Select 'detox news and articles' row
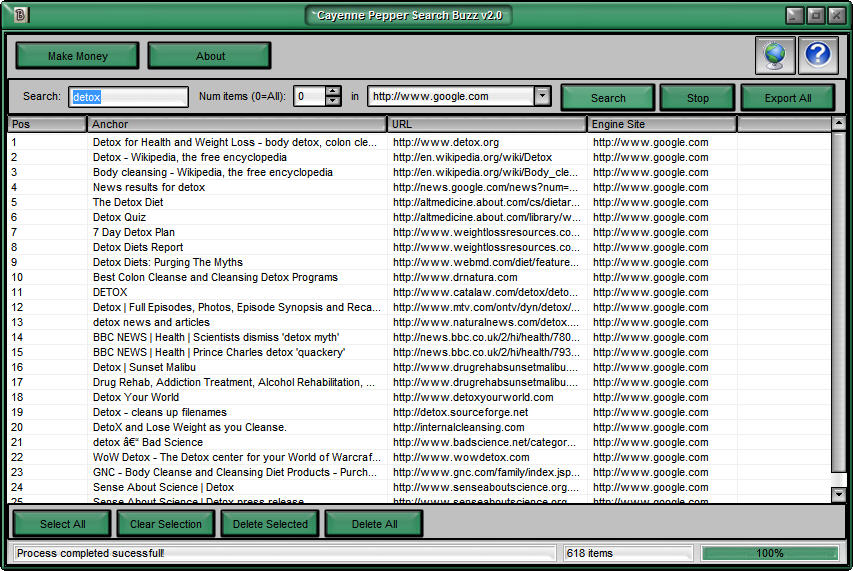Screen dimensions: 853x571 419,322
